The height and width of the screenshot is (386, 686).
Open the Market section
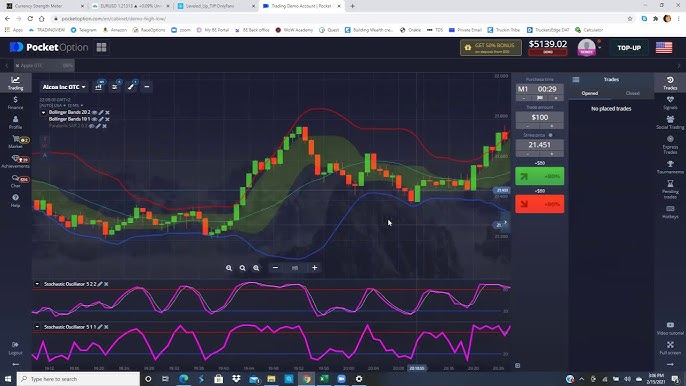click(15, 142)
